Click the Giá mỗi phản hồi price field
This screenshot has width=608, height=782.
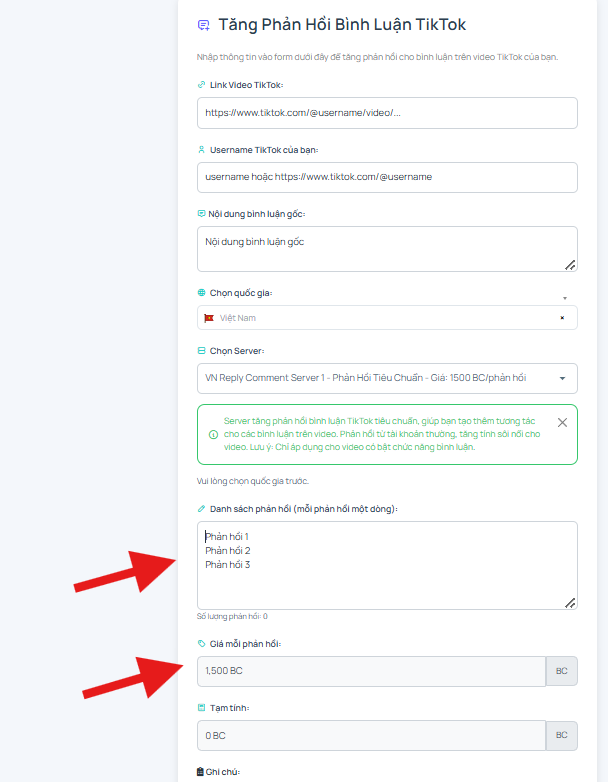(371, 671)
